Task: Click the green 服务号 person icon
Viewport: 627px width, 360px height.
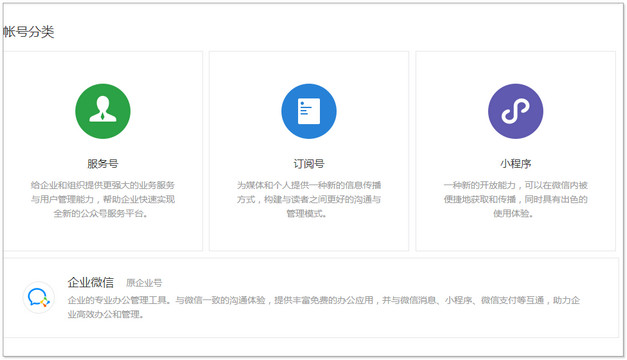Action: point(103,111)
